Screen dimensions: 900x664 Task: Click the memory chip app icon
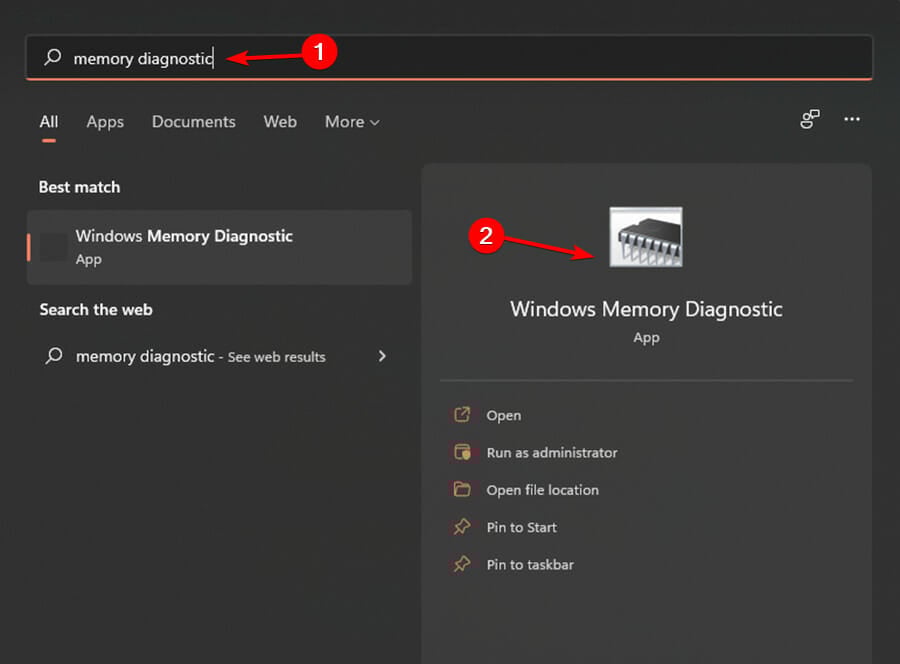646,236
